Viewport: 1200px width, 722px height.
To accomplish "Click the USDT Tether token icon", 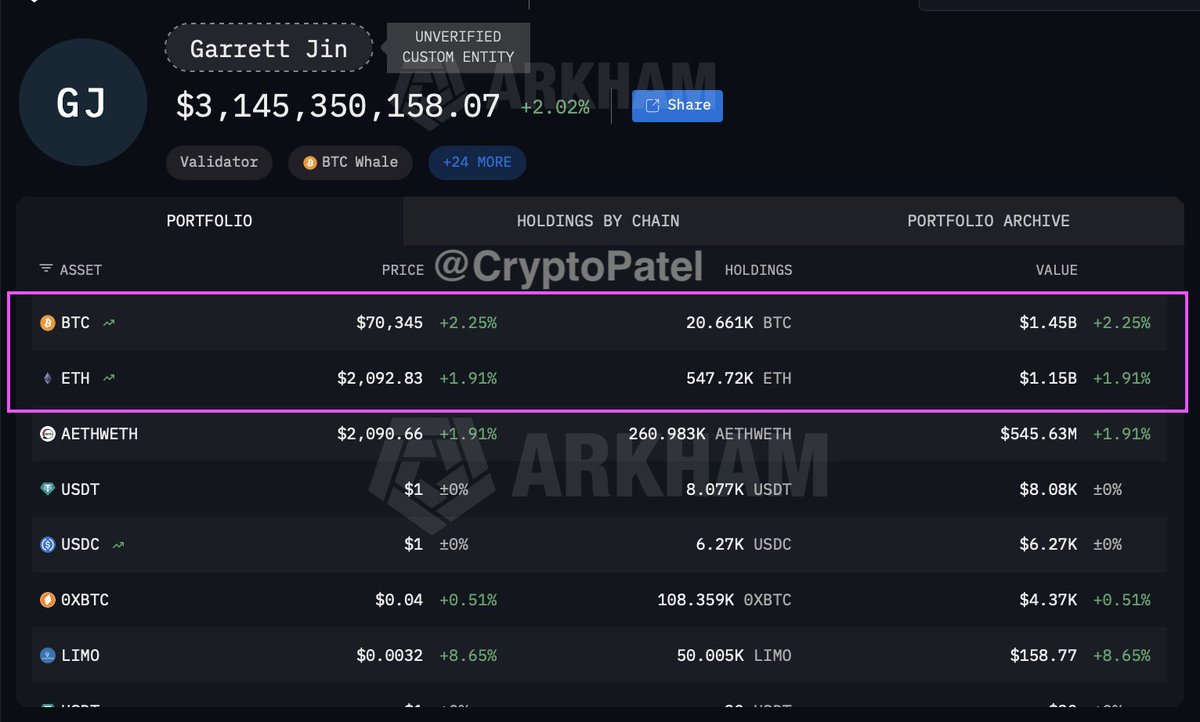I will tap(47, 490).
